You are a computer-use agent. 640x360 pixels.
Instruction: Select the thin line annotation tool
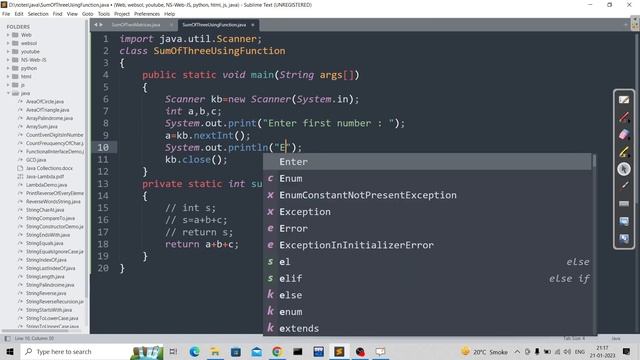tap(624, 186)
